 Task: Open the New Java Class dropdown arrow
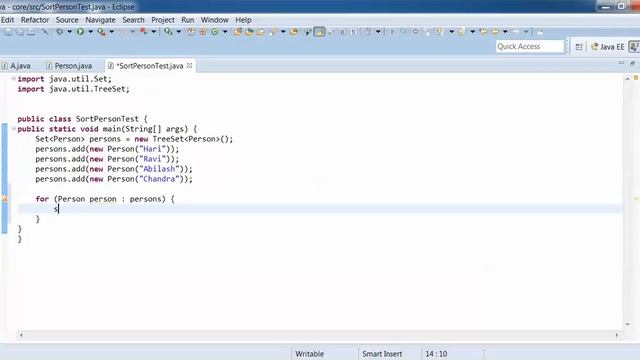[x=225, y=31]
